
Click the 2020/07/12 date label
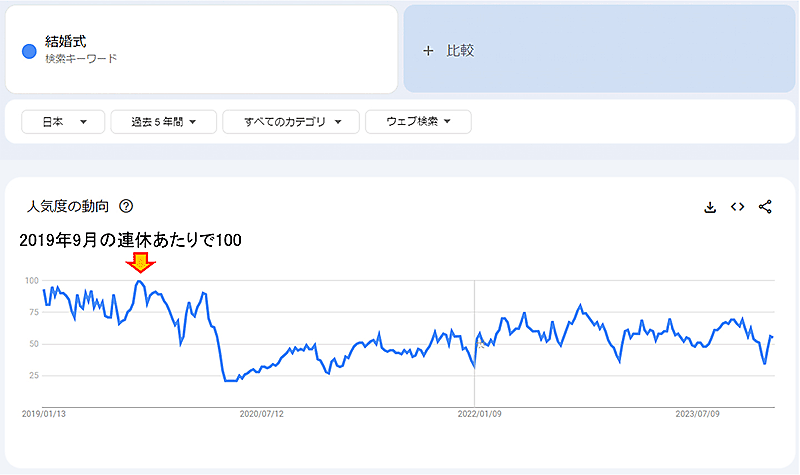point(262,412)
